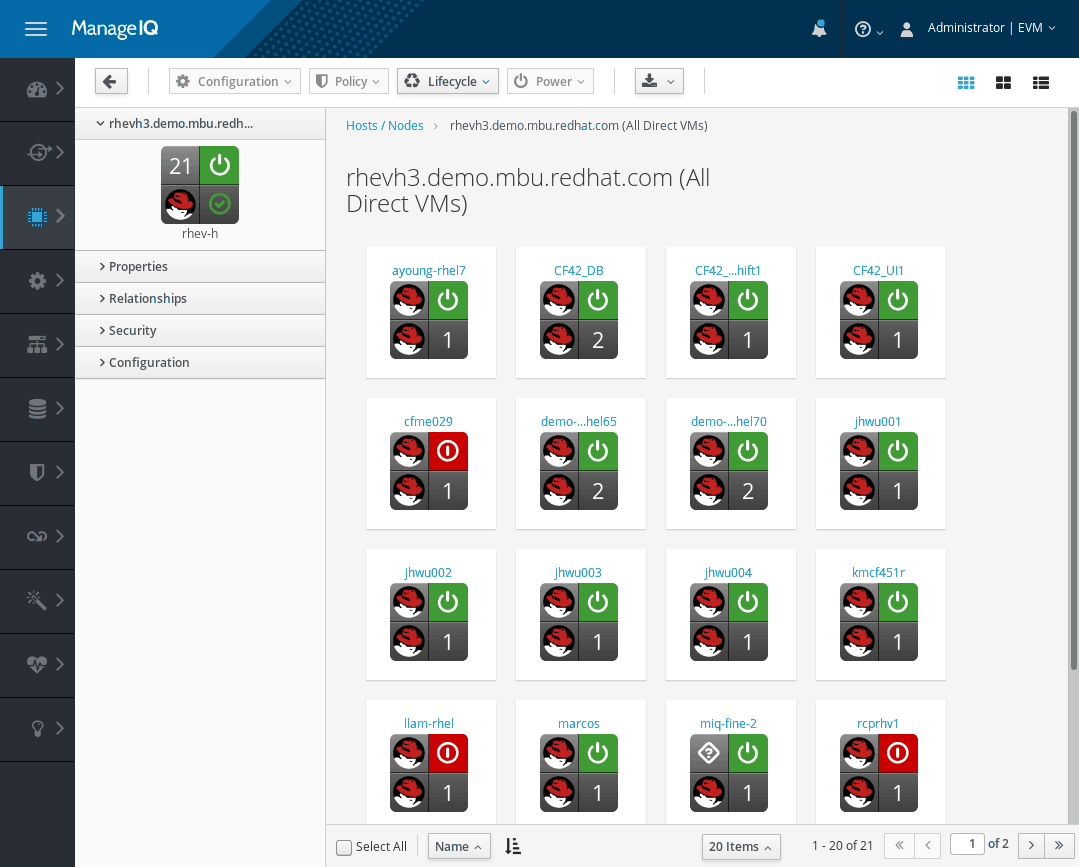
Task: Open the 20 Items per-page dropdown
Action: (740, 846)
